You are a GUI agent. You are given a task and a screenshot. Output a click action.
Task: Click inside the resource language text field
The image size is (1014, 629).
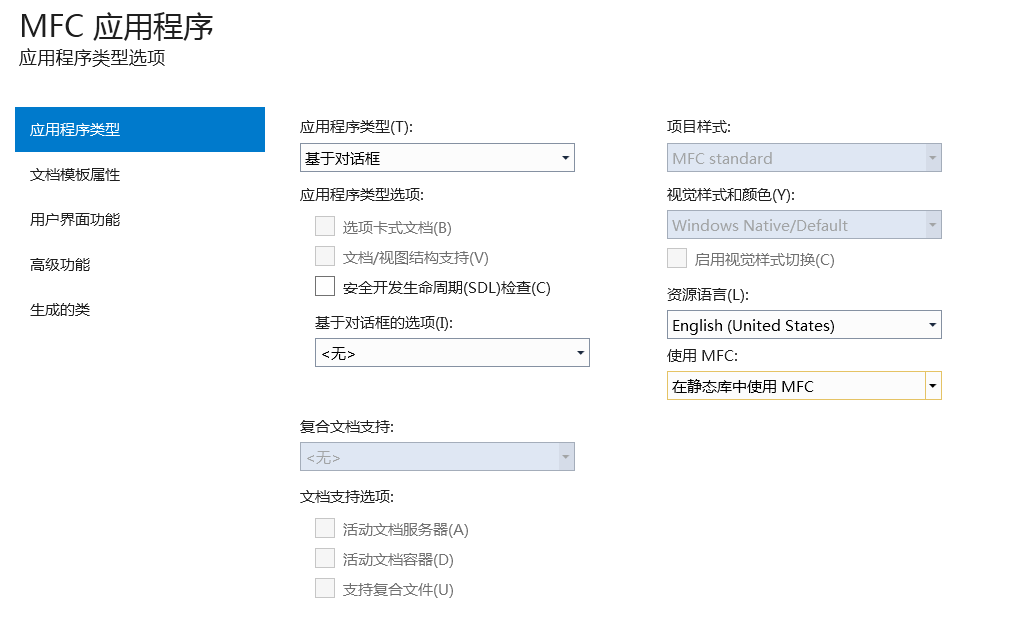[760, 324]
